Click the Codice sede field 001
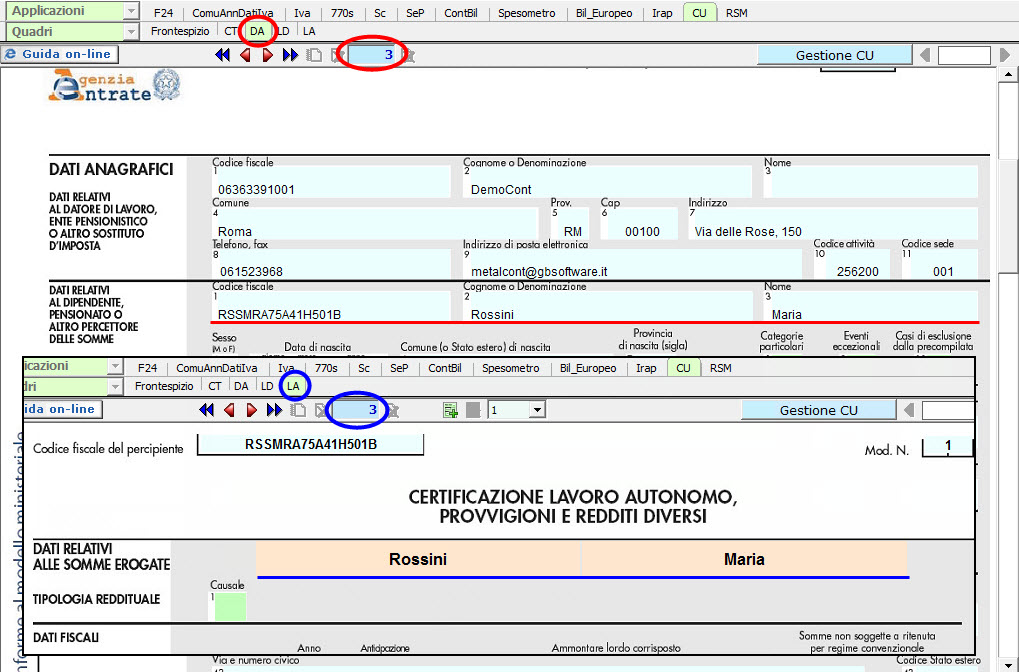1019x672 pixels. [940, 264]
